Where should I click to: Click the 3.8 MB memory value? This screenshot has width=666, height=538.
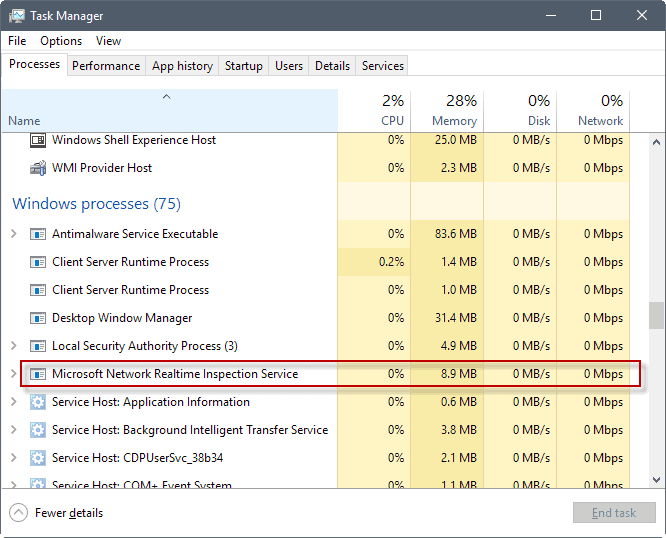[459, 430]
